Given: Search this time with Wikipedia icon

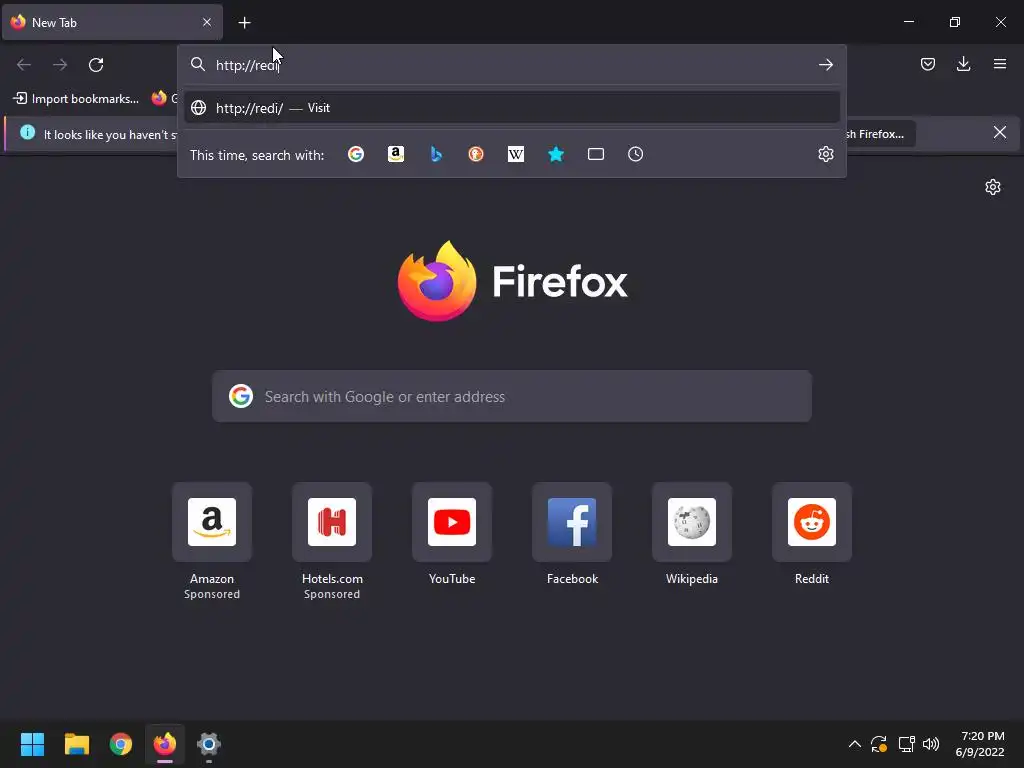Looking at the screenshot, I should 516,154.
